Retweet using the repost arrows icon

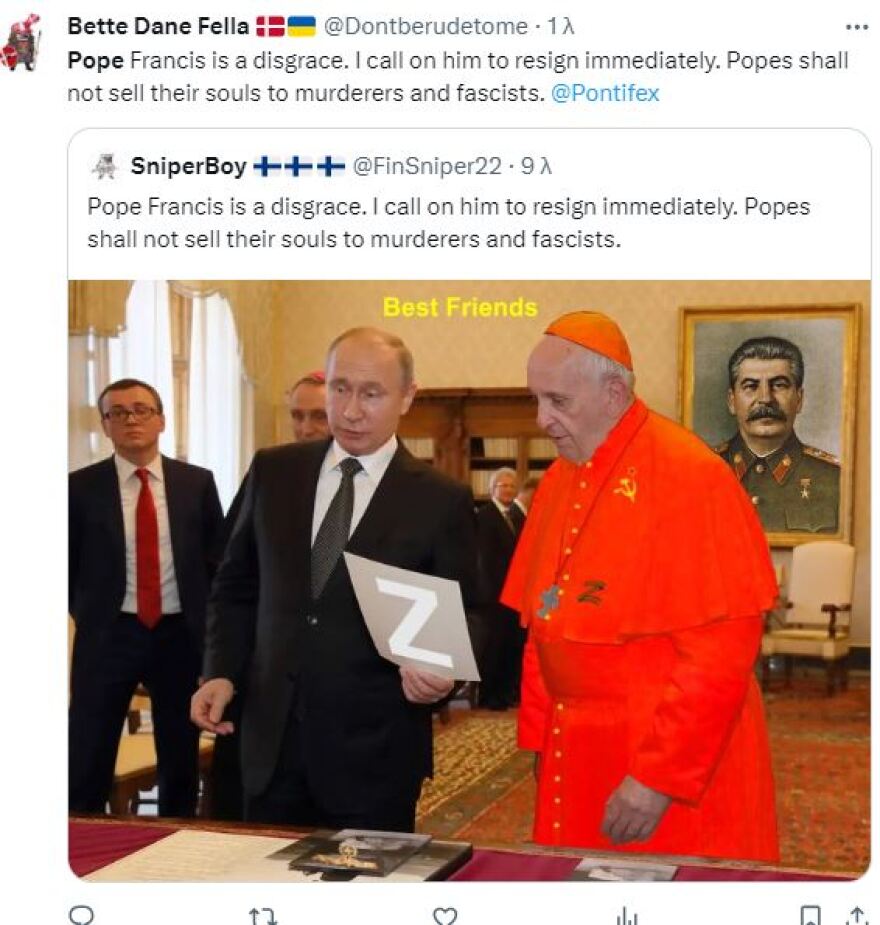(x=263, y=916)
